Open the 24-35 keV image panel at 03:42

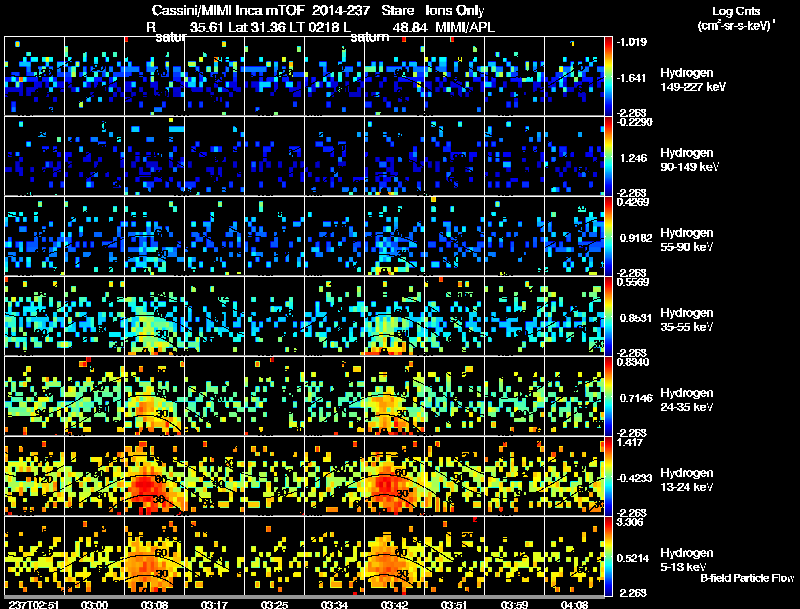[x=394, y=396]
